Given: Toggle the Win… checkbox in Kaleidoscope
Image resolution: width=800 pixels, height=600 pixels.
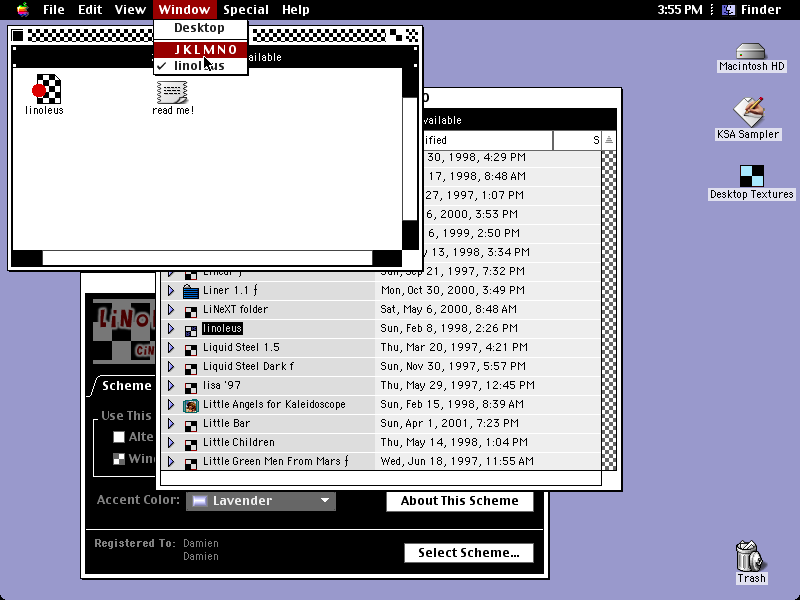Looking at the screenshot, I should point(119,459).
